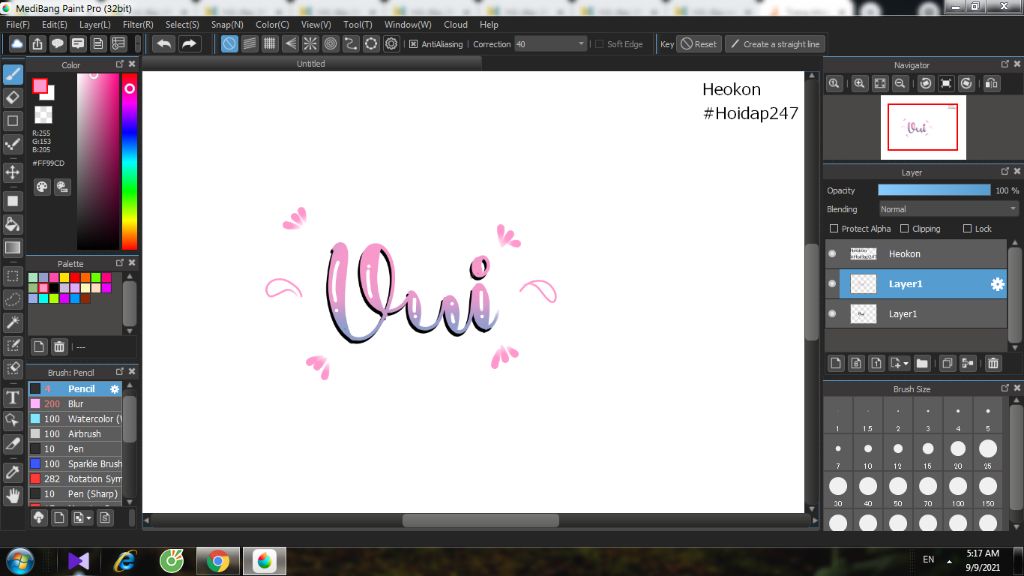Select the Sparkle Brush

[x=75, y=464]
